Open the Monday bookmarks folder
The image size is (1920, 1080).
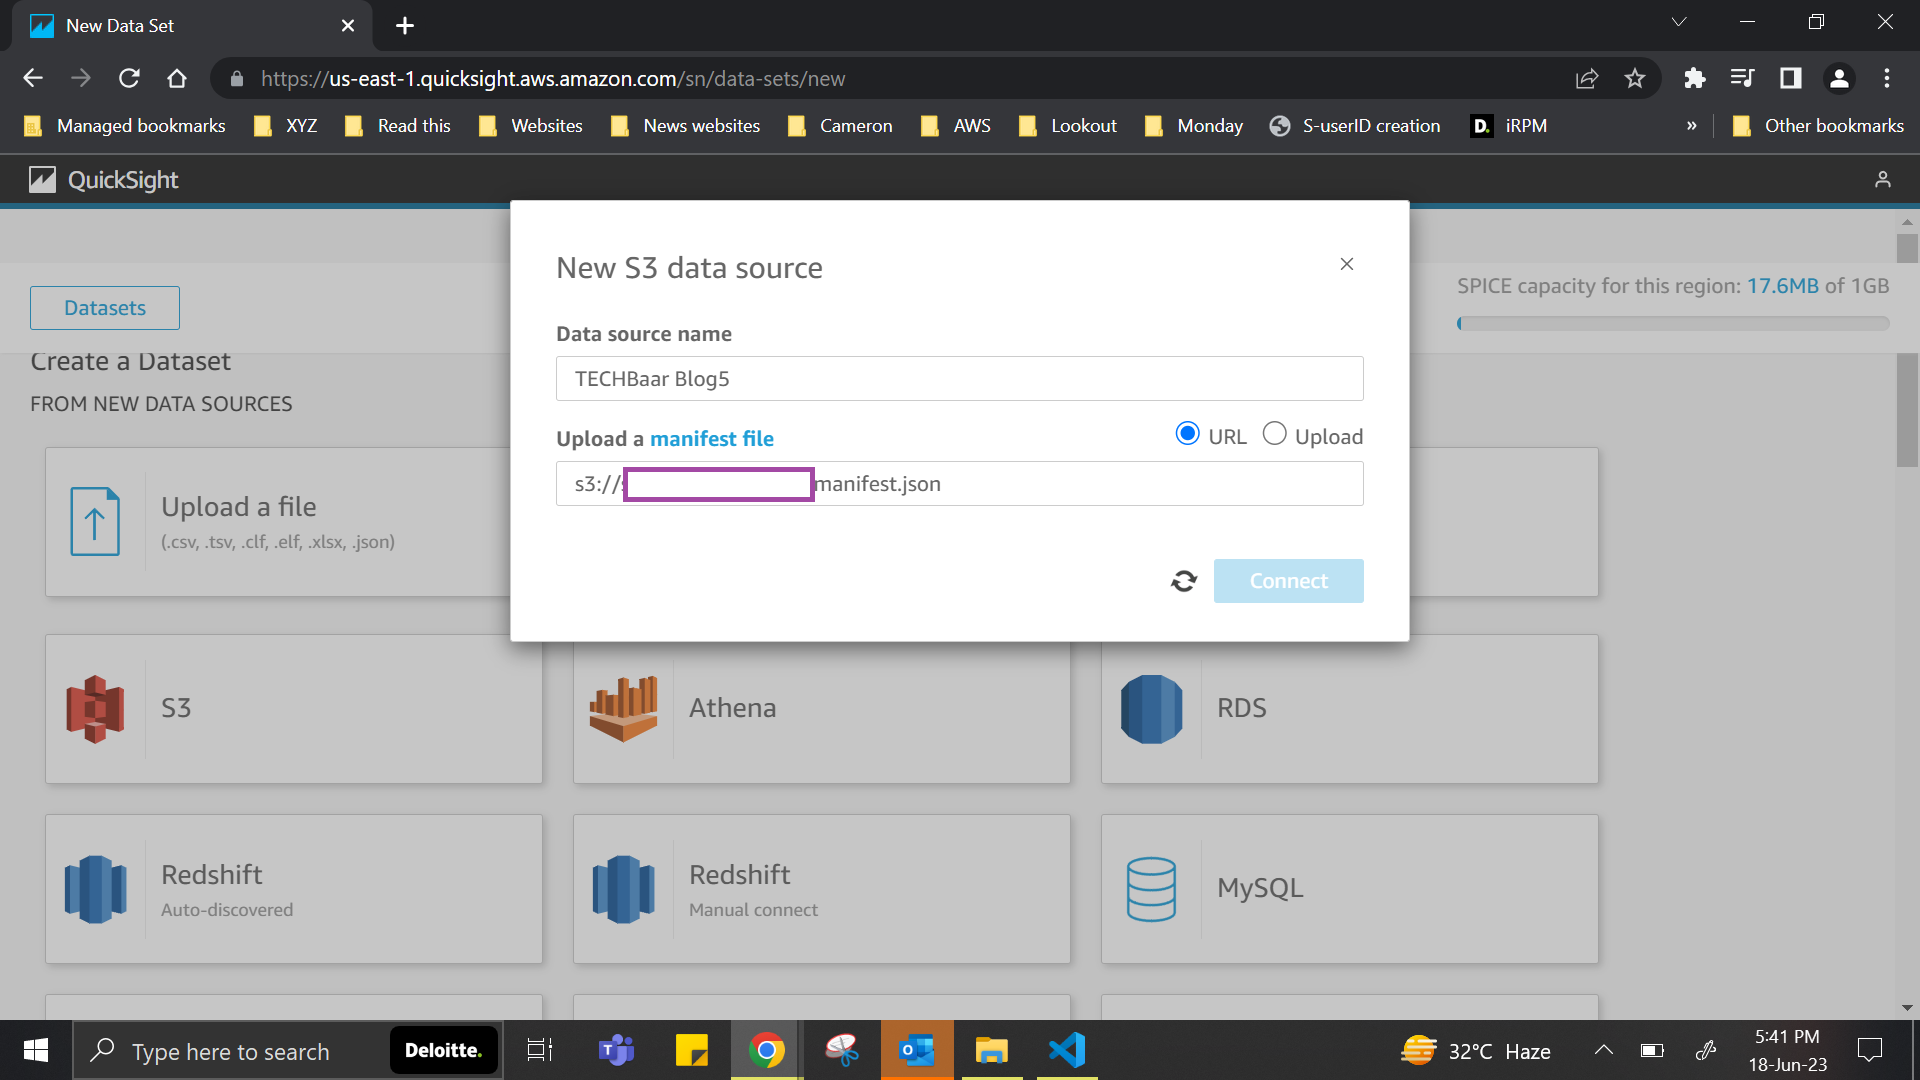point(1194,126)
